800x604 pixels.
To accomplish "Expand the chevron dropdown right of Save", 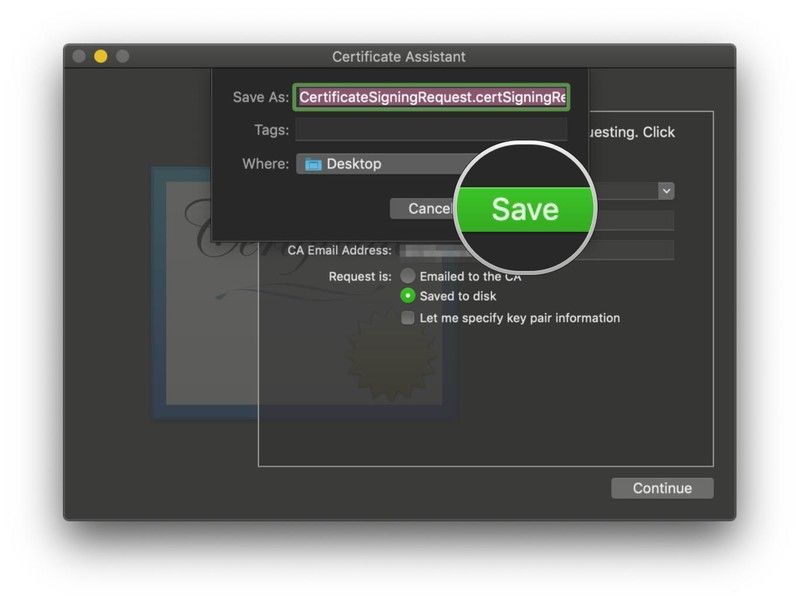I will [x=666, y=190].
